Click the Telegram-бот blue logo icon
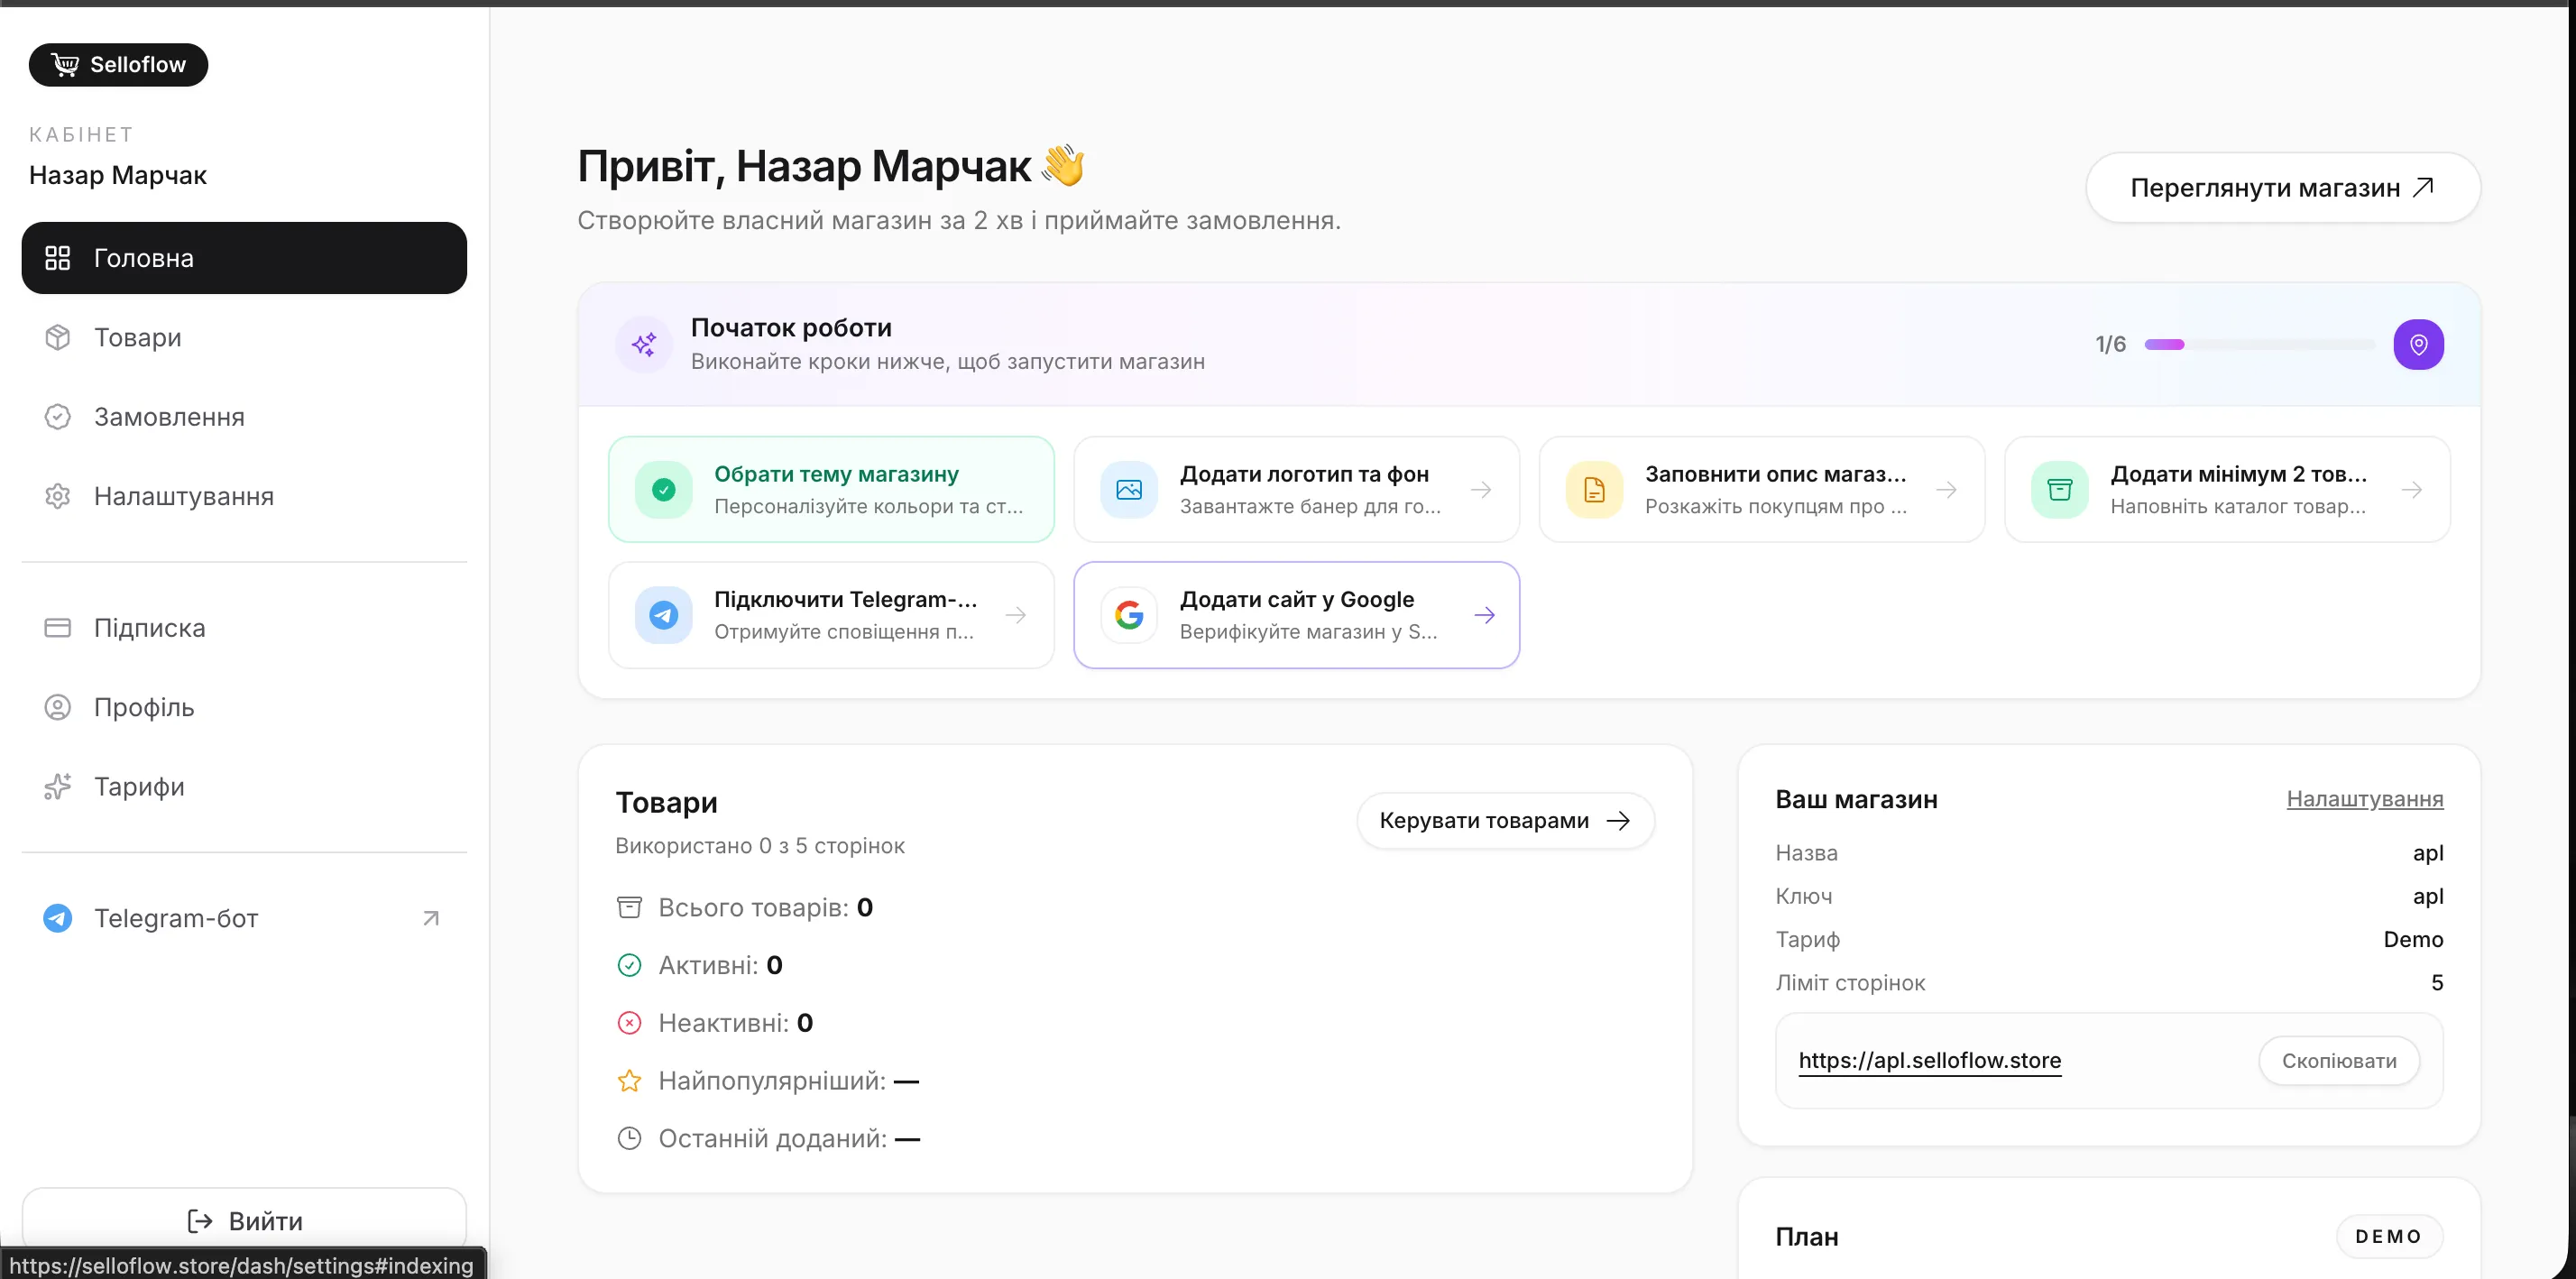This screenshot has height=1279, width=2576. 58,918
